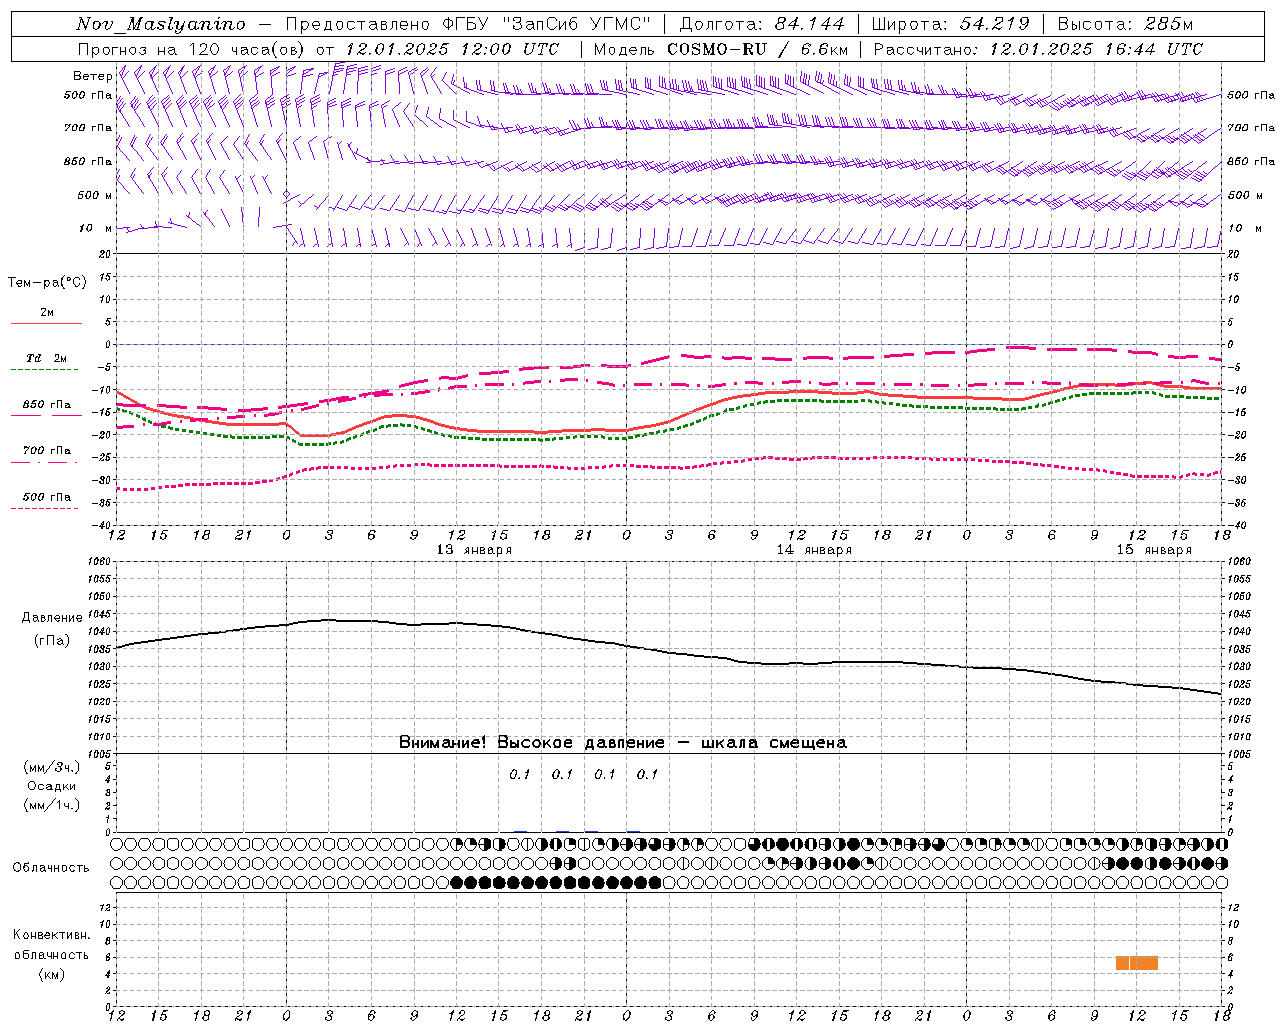Click the leftmost 0.1 precipitation value
Image resolution: width=1280 pixels, height=1024 pixels.
[520, 774]
